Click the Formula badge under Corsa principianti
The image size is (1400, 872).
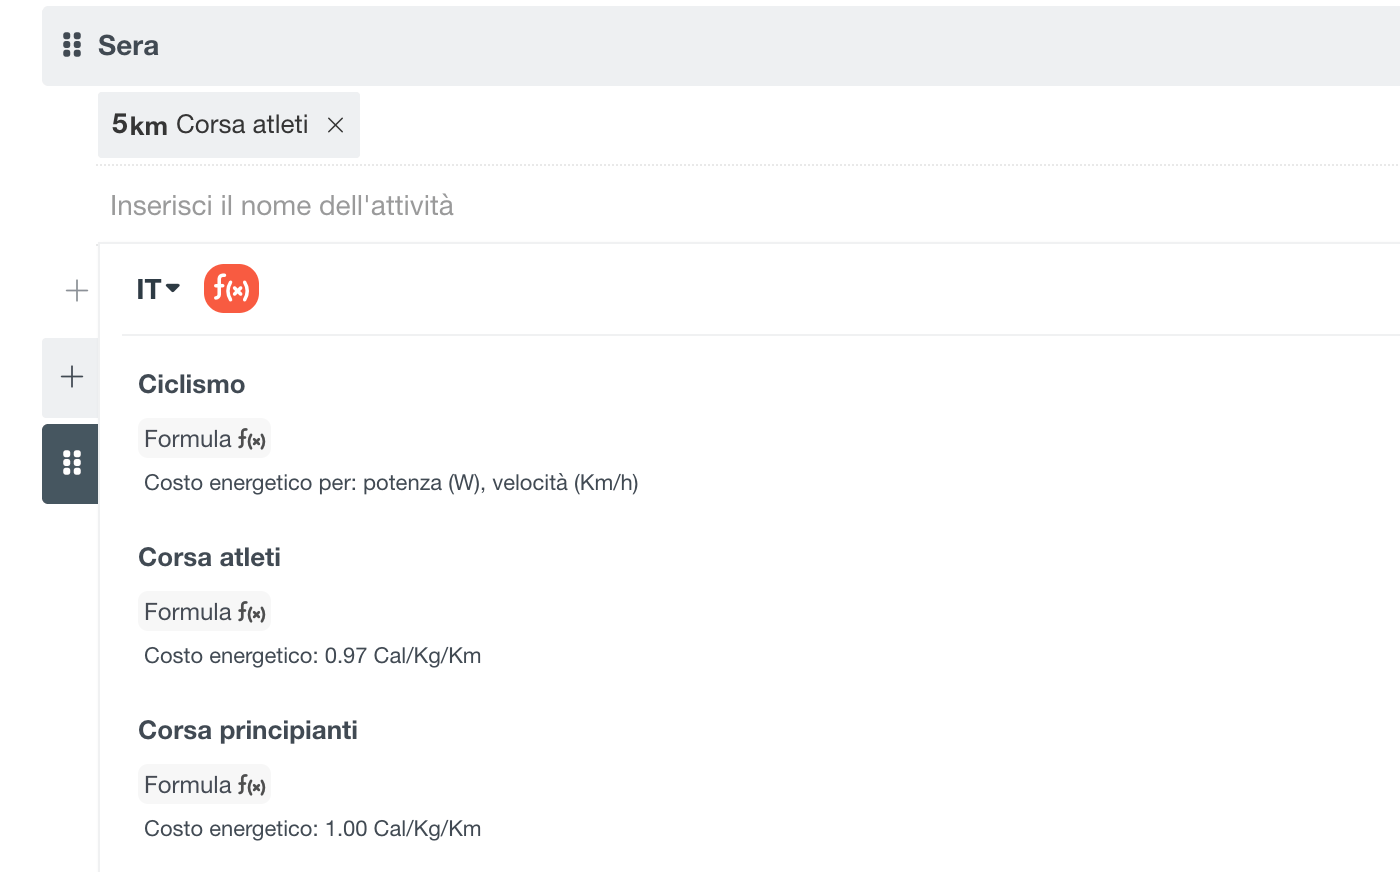(x=204, y=785)
